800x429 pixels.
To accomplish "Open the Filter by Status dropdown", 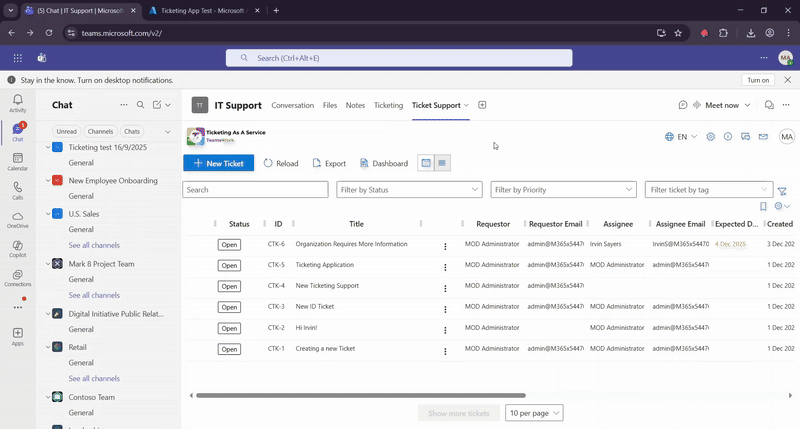I will click(x=409, y=190).
